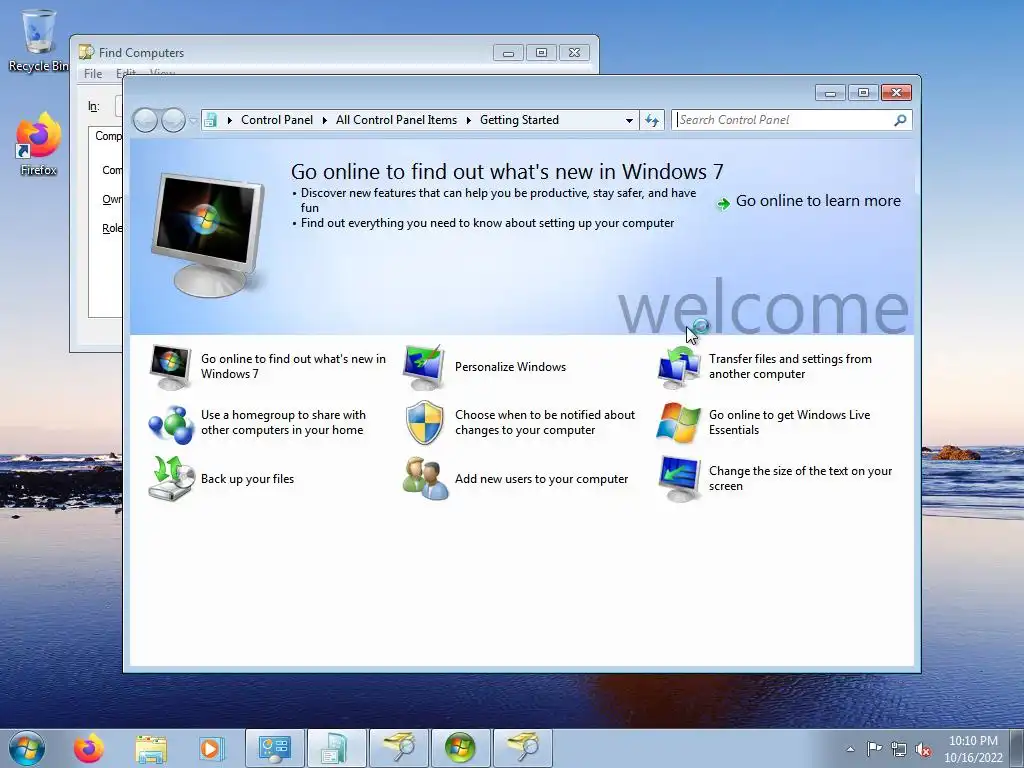Open the Add new users icon
This screenshot has height=768, width=1024.
point(425,479)
